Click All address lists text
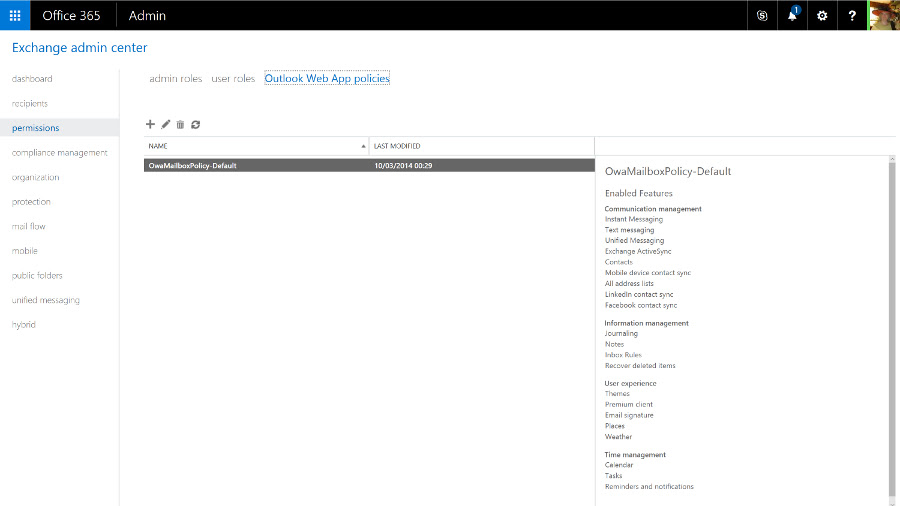Image resolution: width=900 pixels, height=506 pixels. click(629, 283)
